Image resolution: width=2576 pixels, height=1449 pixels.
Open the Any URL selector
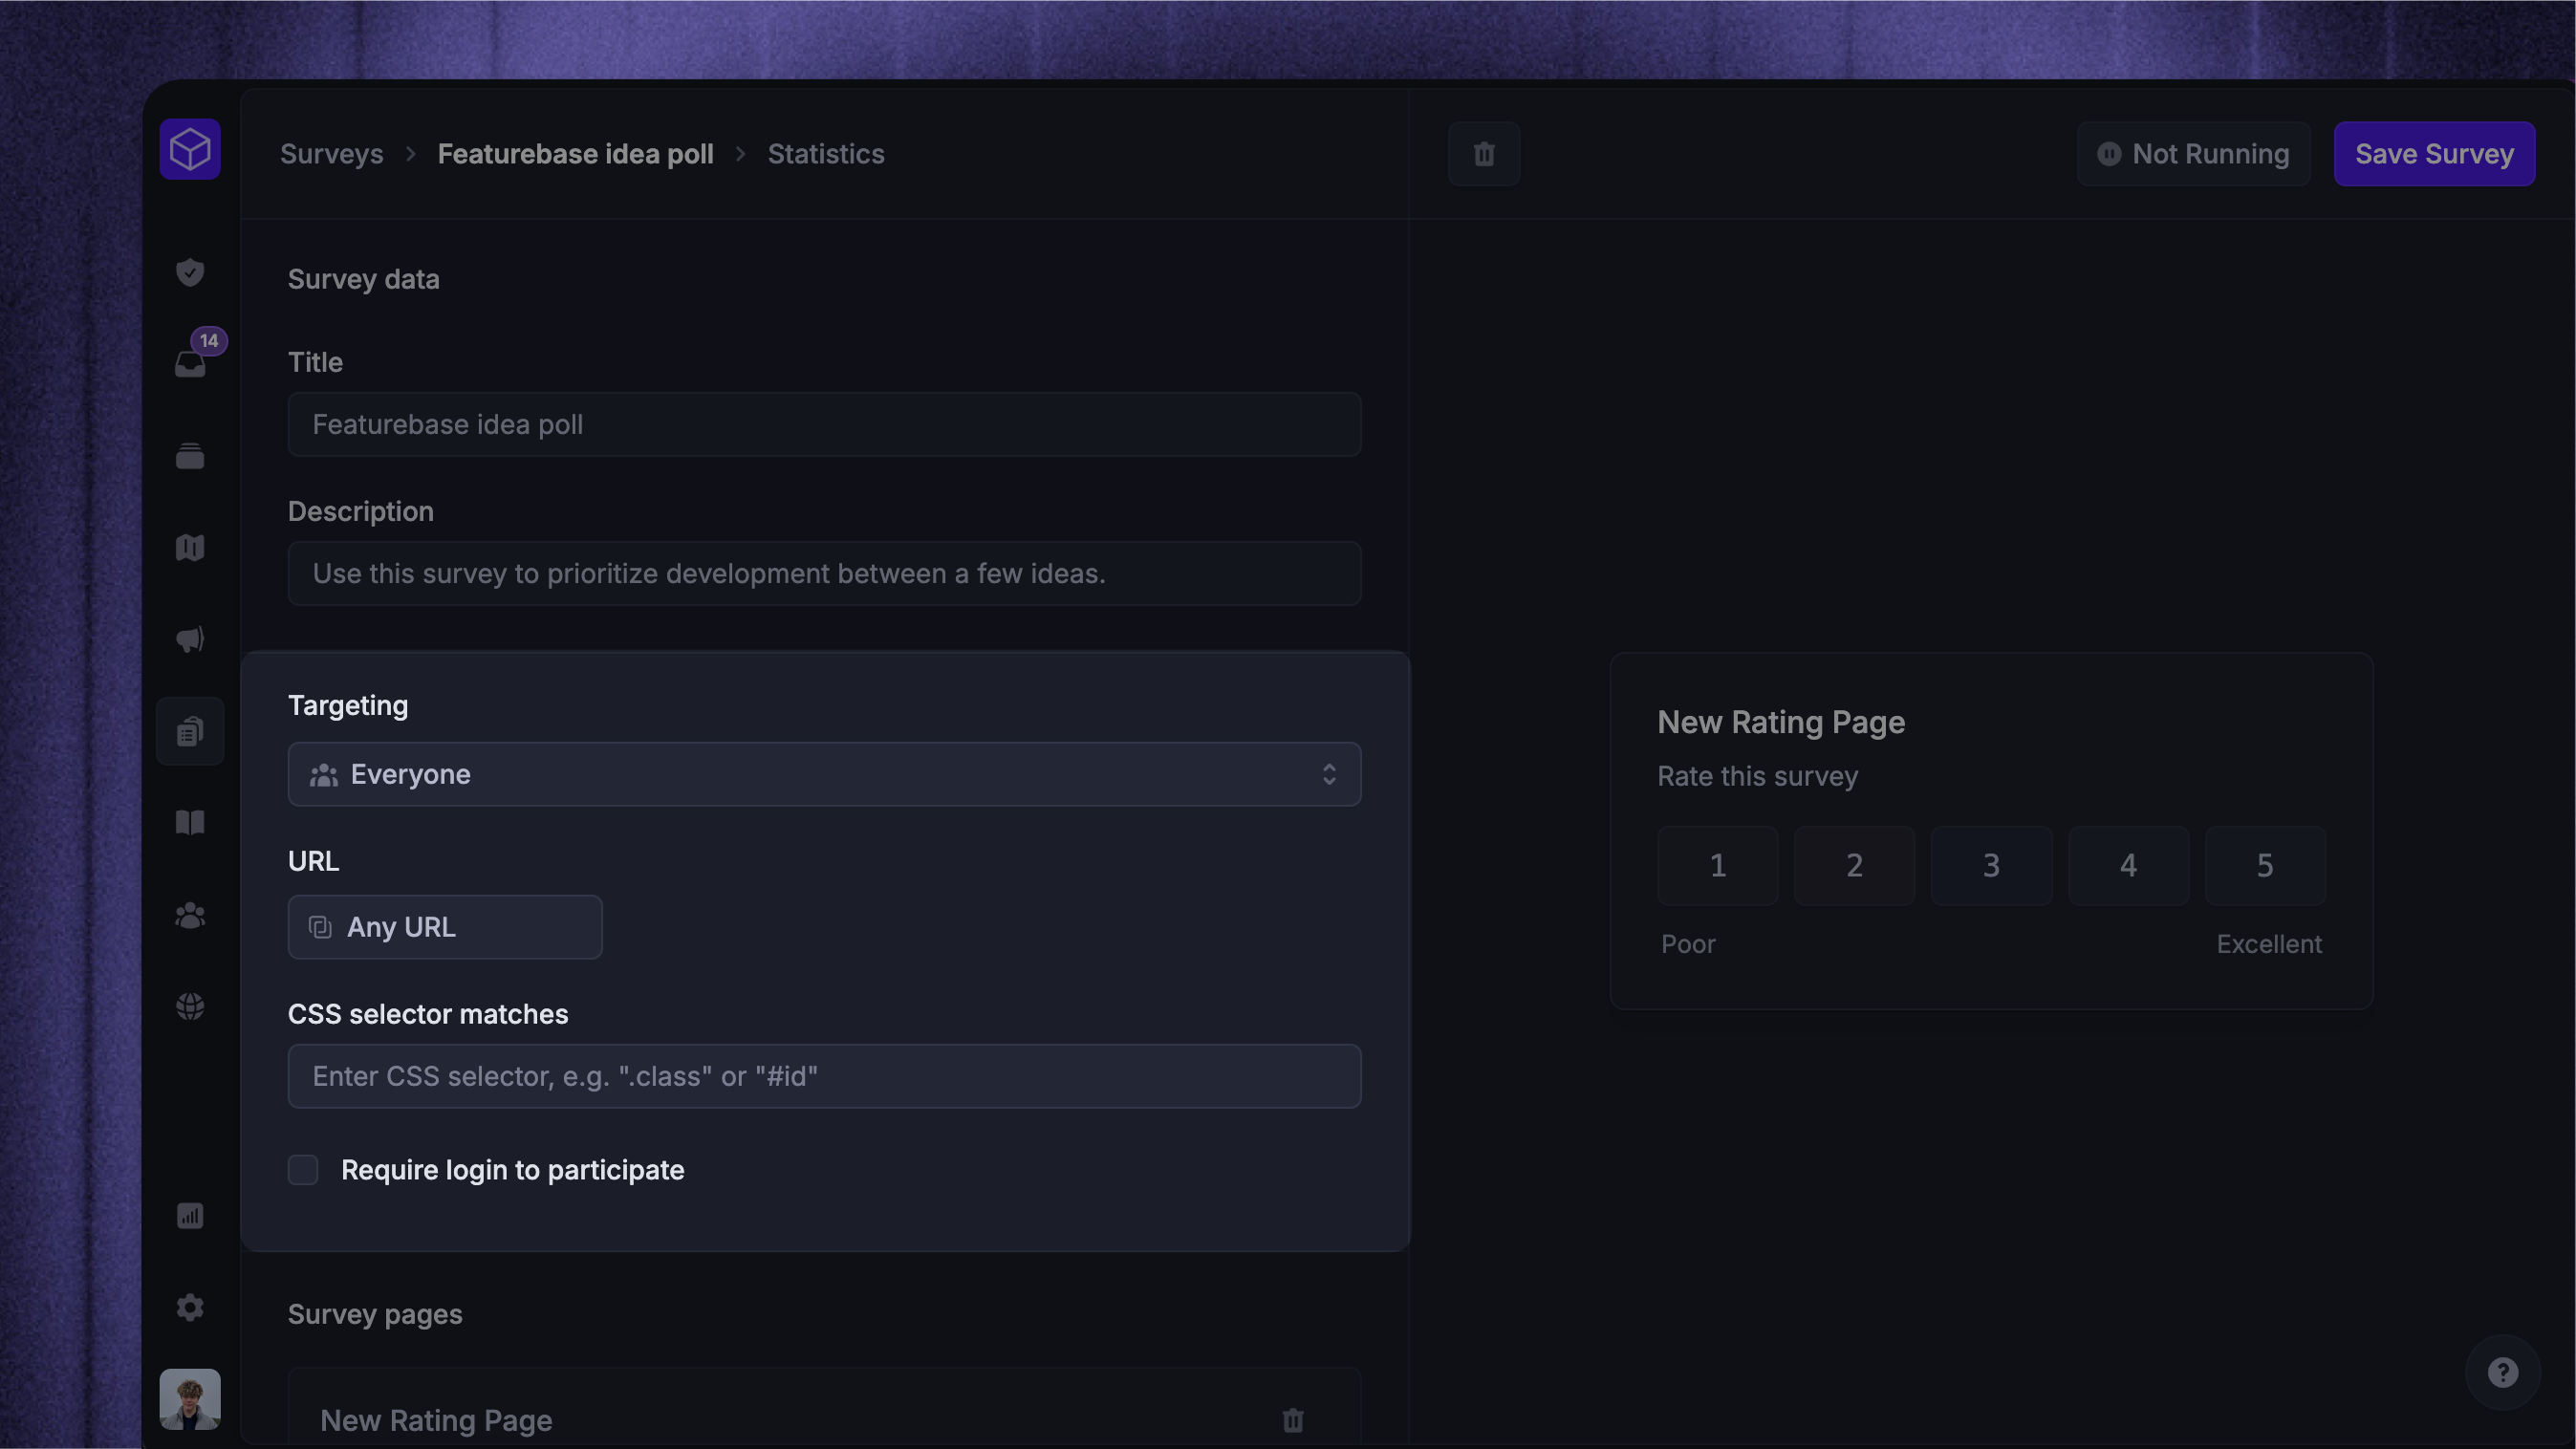[445, 927]
